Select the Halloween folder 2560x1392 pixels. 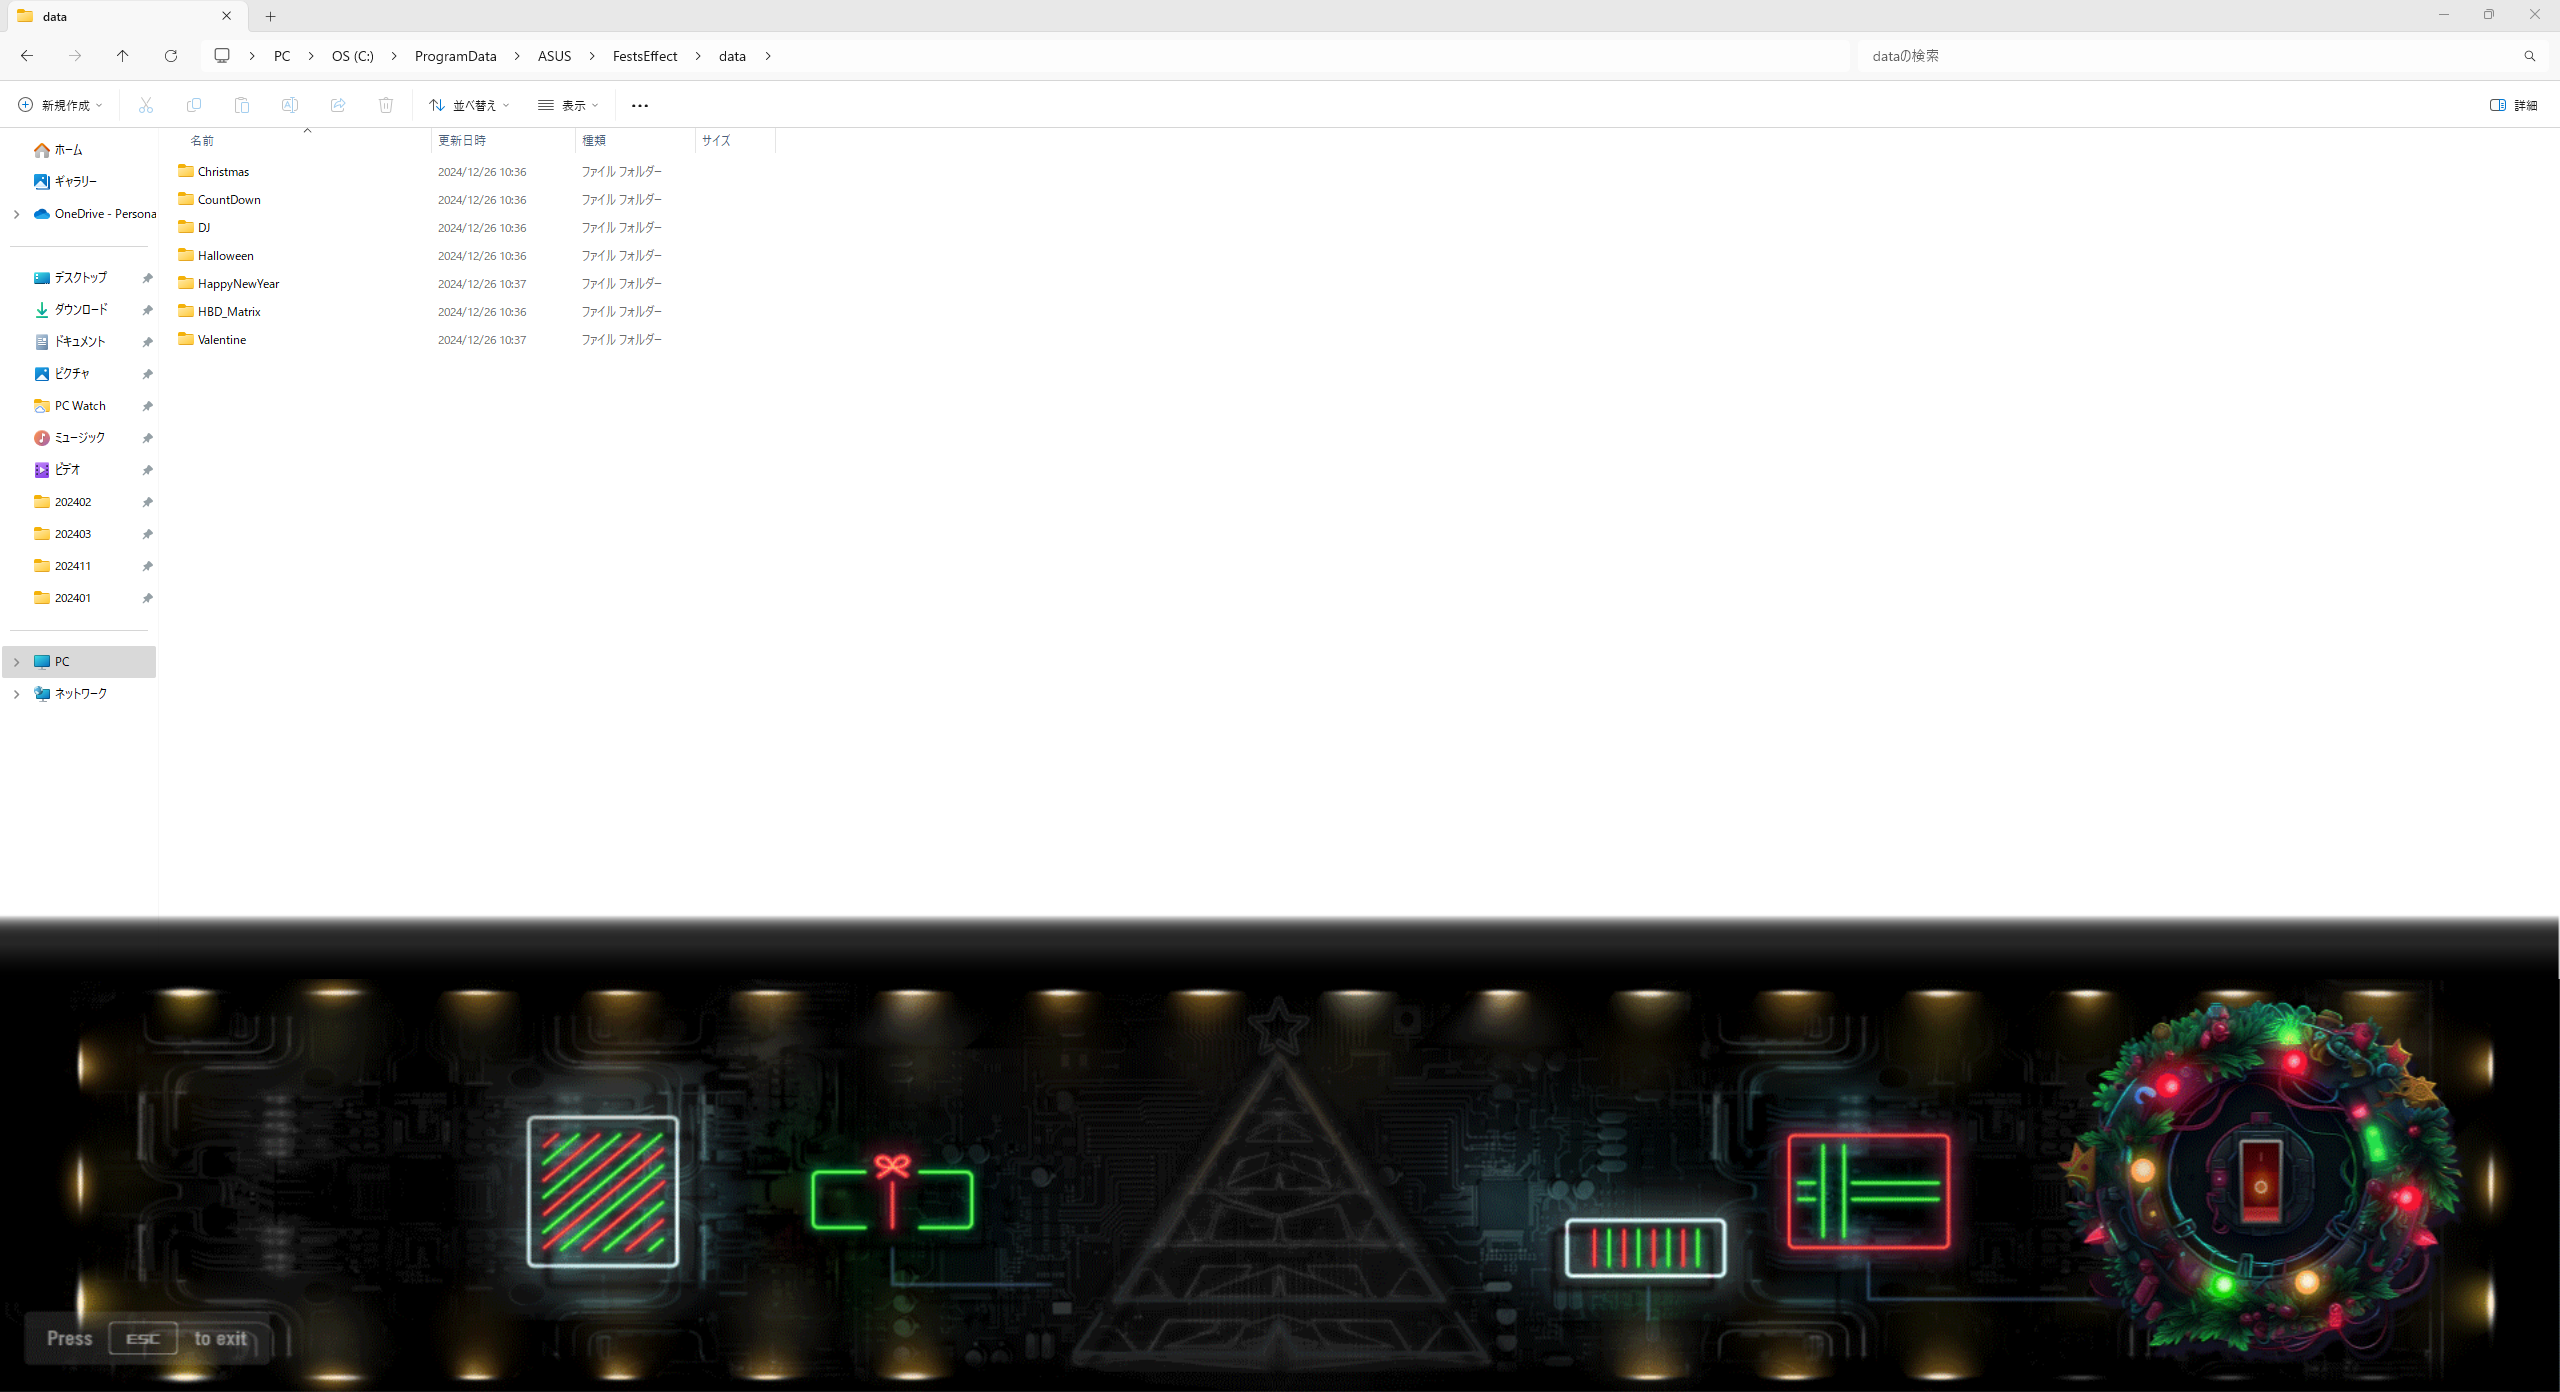click(x=226, y=256)
